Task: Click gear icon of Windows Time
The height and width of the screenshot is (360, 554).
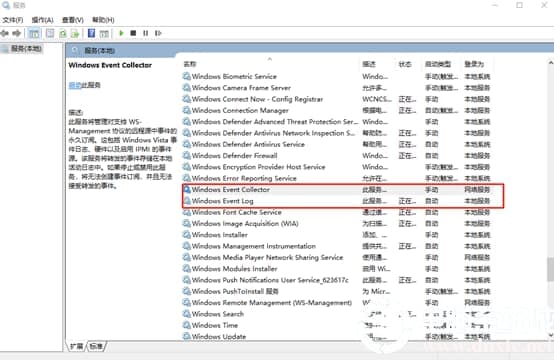Action: pyautogui.click(x=187, y=325)
